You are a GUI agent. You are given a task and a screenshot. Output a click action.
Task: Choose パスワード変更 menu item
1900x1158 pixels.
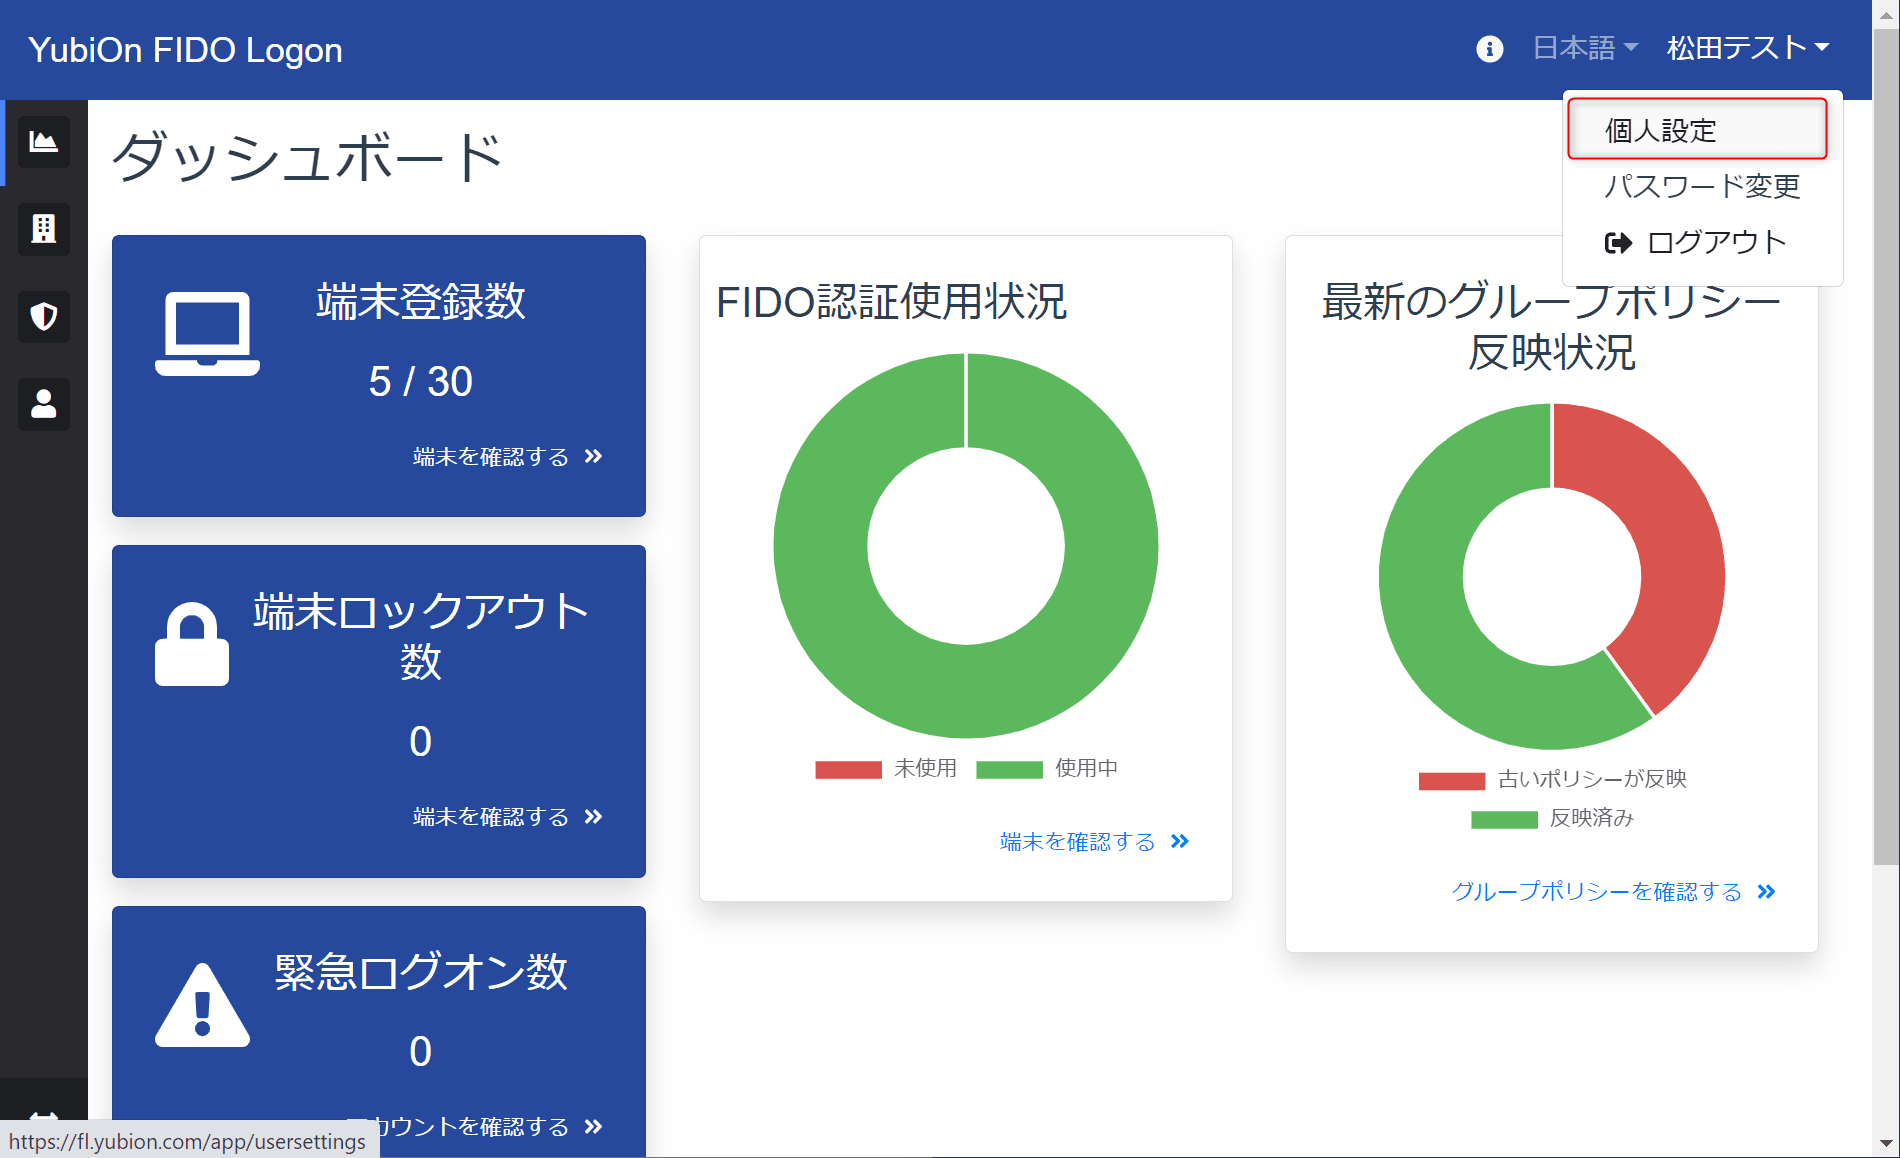click(1702, 186)
